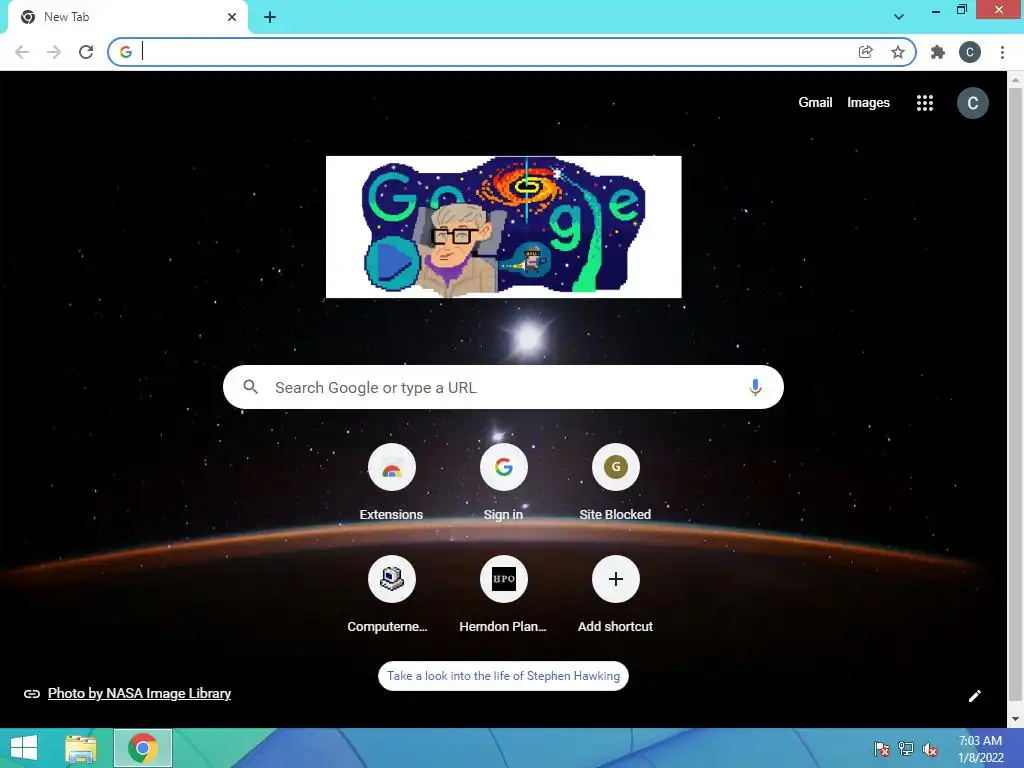
Task: Open Photo by NASA Image Library link
Action: pyautogui.click(x=139, y=694)
